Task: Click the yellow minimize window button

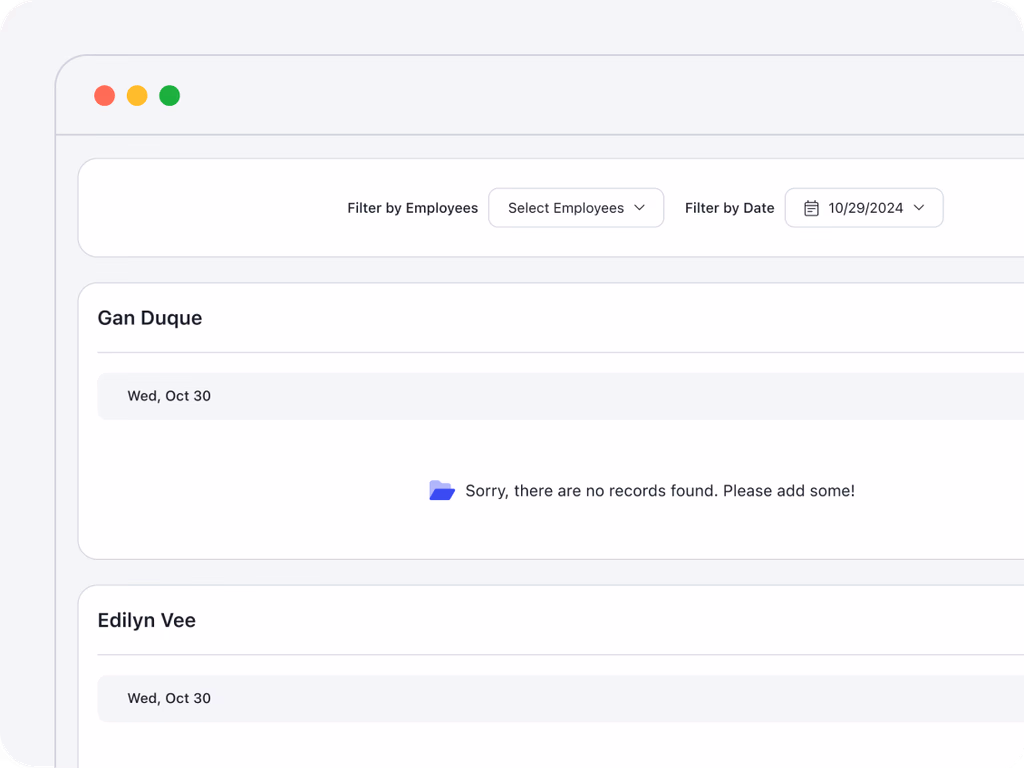Action: click(x=137, y=96)
